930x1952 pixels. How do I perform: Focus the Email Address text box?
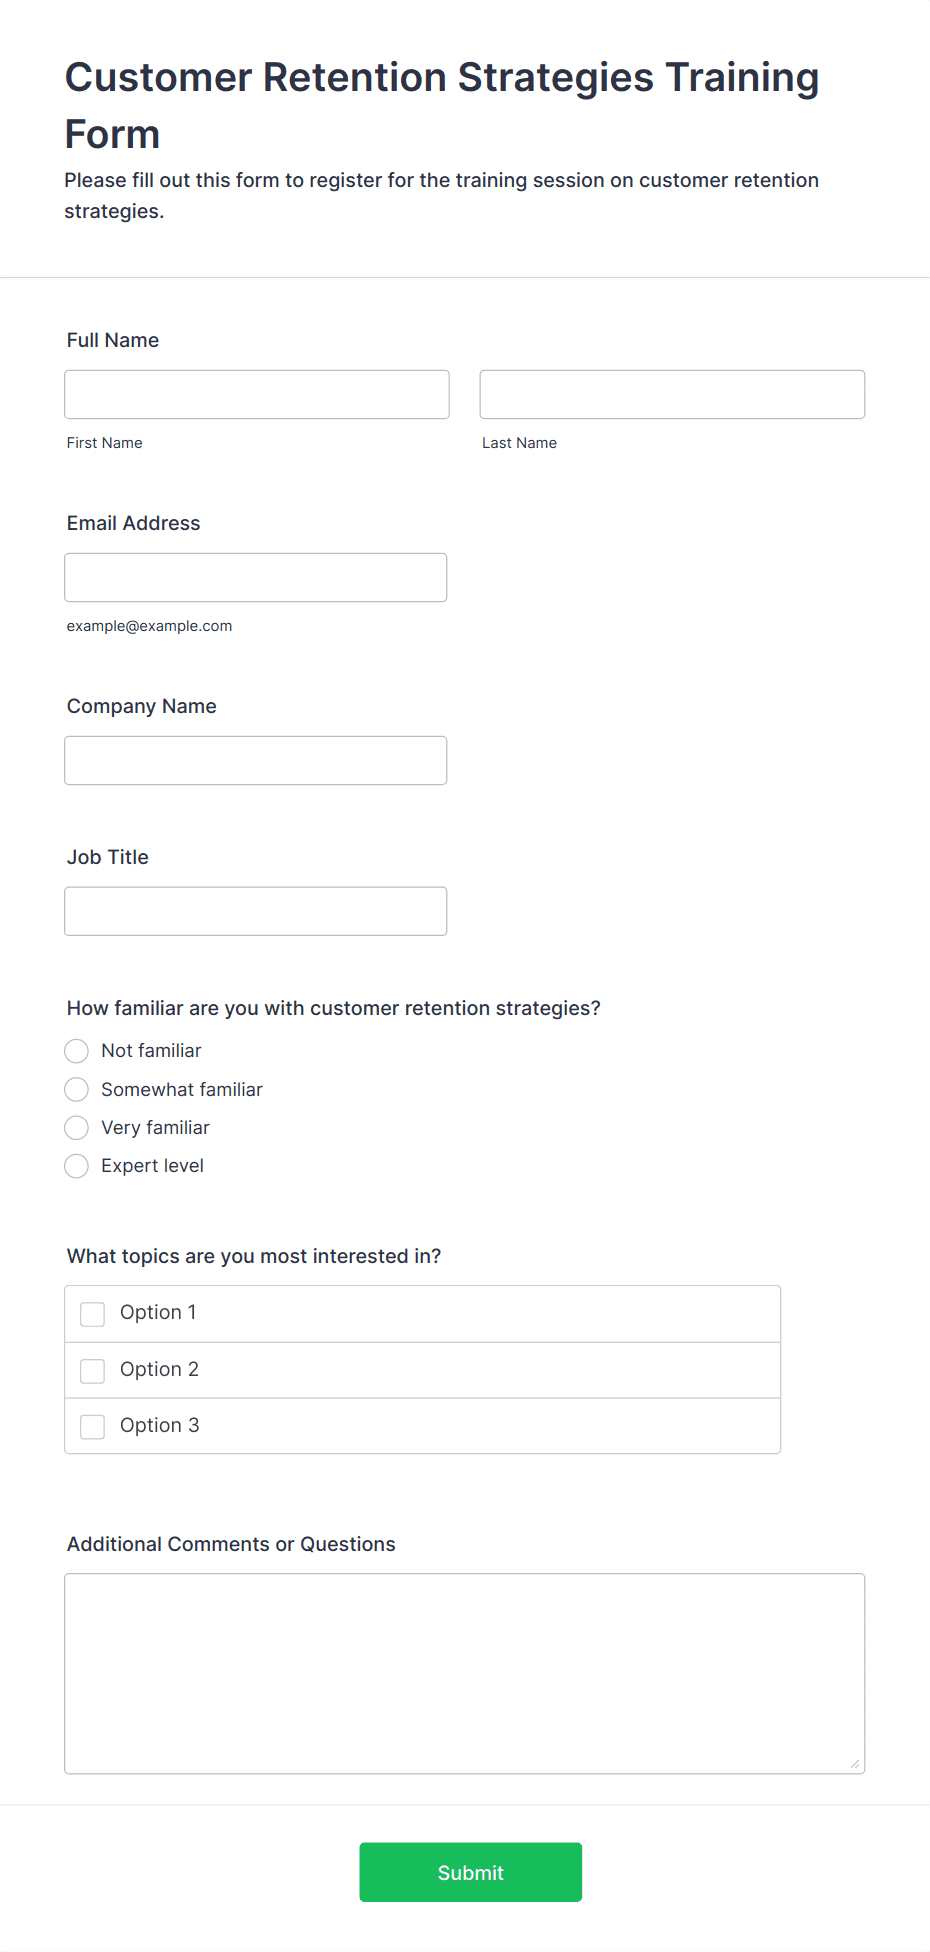256,577
